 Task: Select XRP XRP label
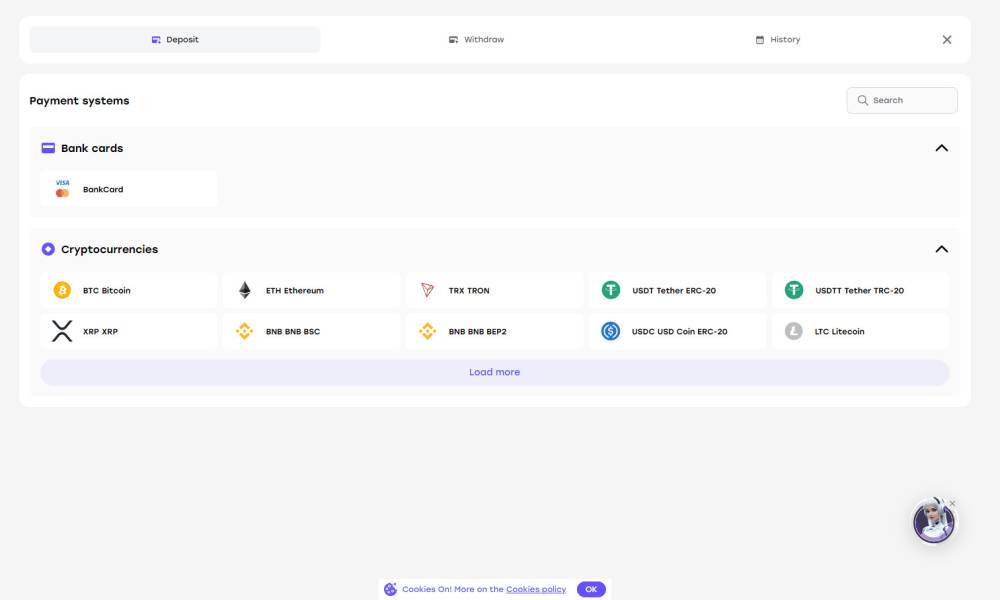coord(100,332)
